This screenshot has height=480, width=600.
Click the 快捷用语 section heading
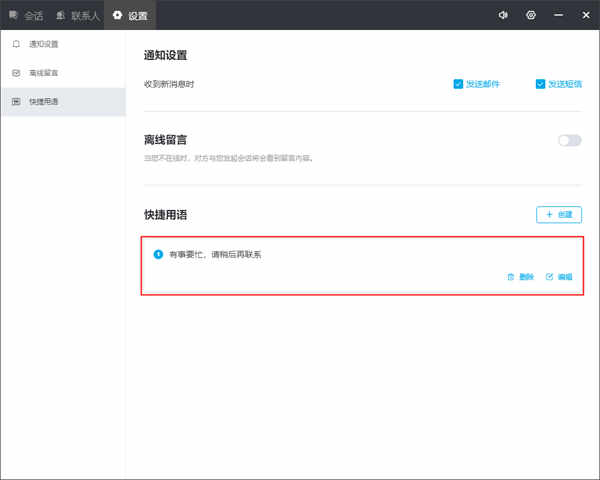[x=165, y=215]
